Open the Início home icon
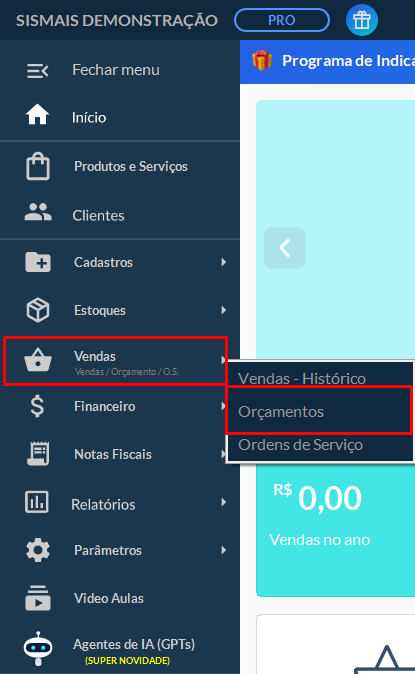The image size is (415, 674). [37, 115]
